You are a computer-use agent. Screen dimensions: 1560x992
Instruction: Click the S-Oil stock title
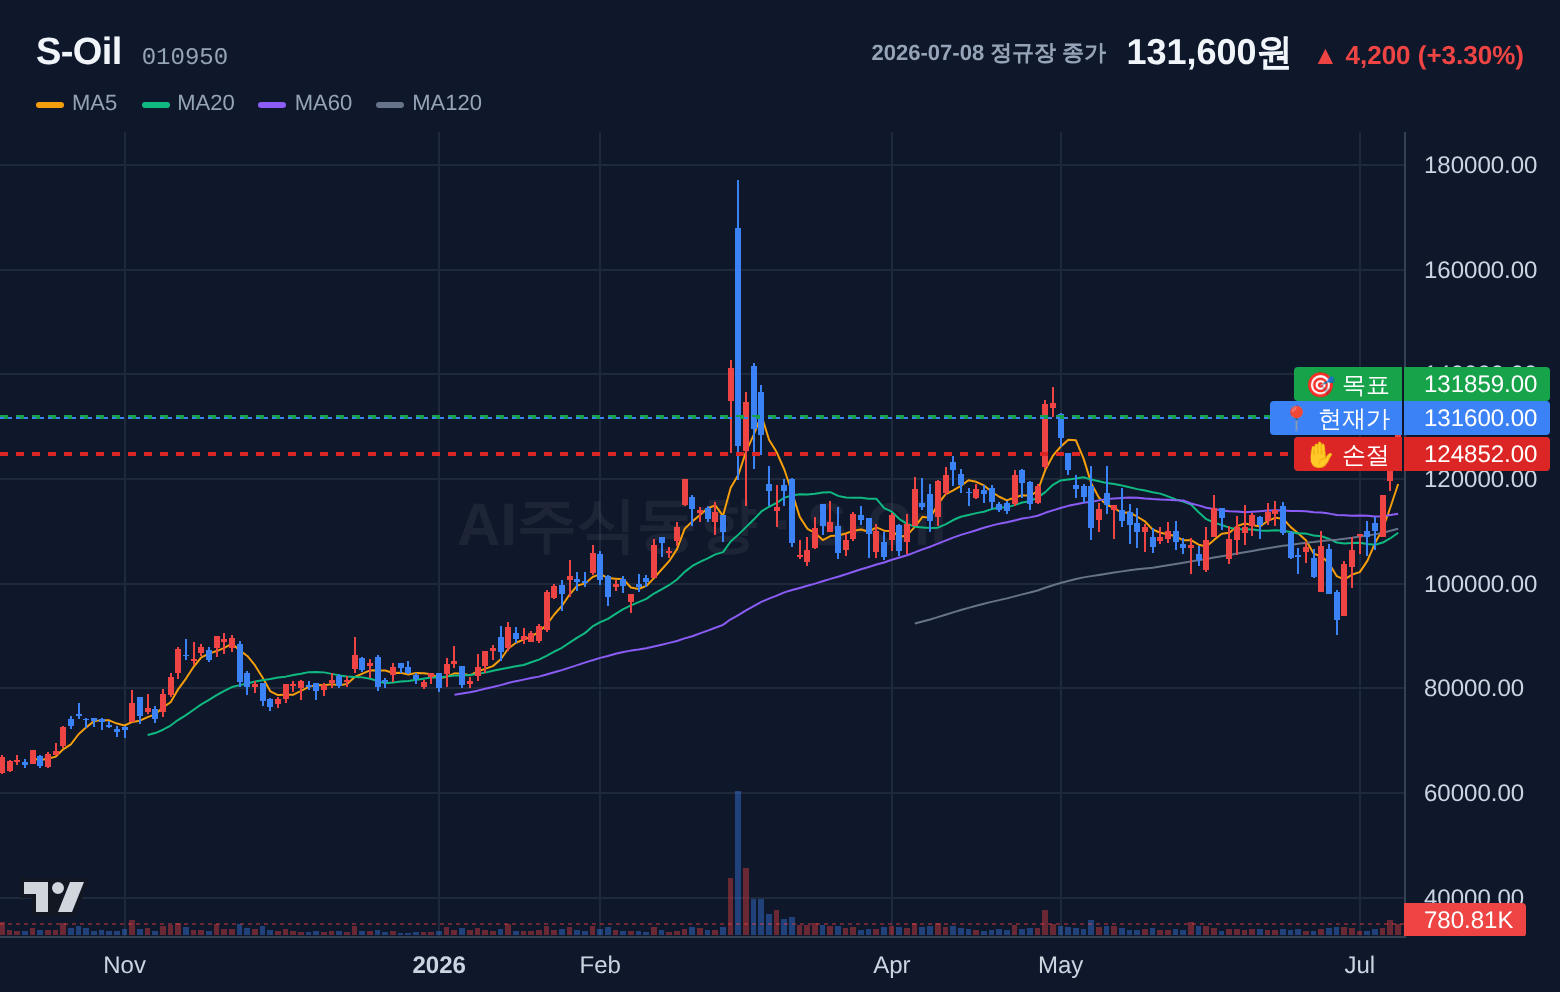click(x=79, y=52)
